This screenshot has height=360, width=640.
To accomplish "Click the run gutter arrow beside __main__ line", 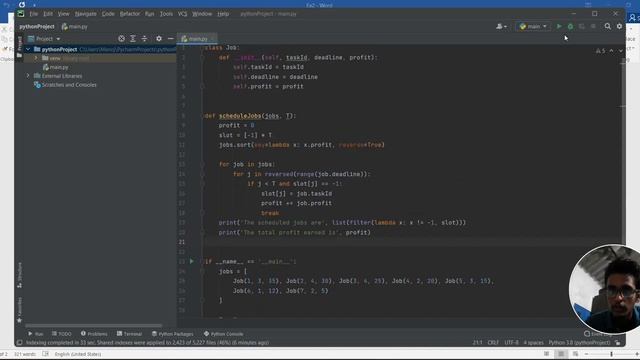I will point(191,261).
